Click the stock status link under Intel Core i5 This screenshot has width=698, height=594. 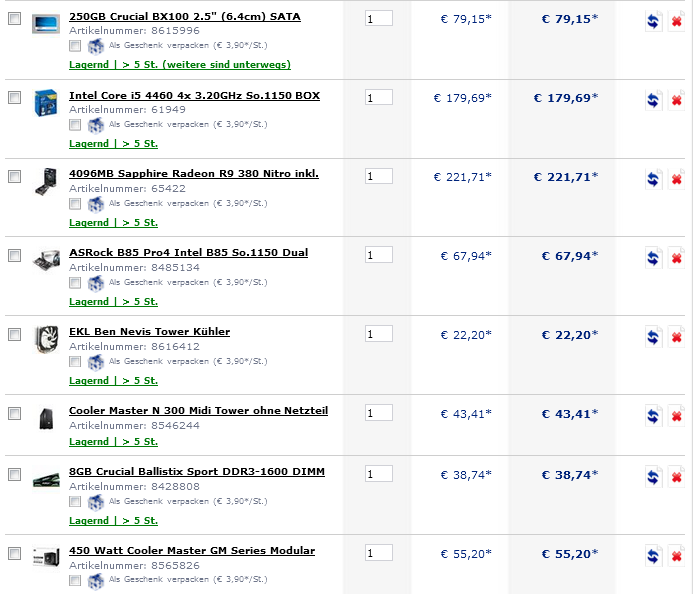point(114,144)
